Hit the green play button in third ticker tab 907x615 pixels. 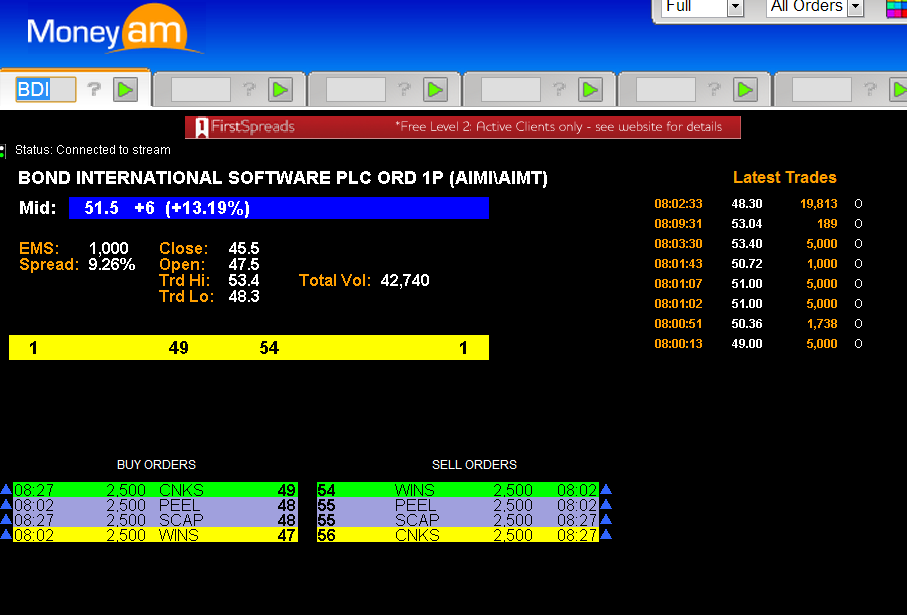(435, 90)
